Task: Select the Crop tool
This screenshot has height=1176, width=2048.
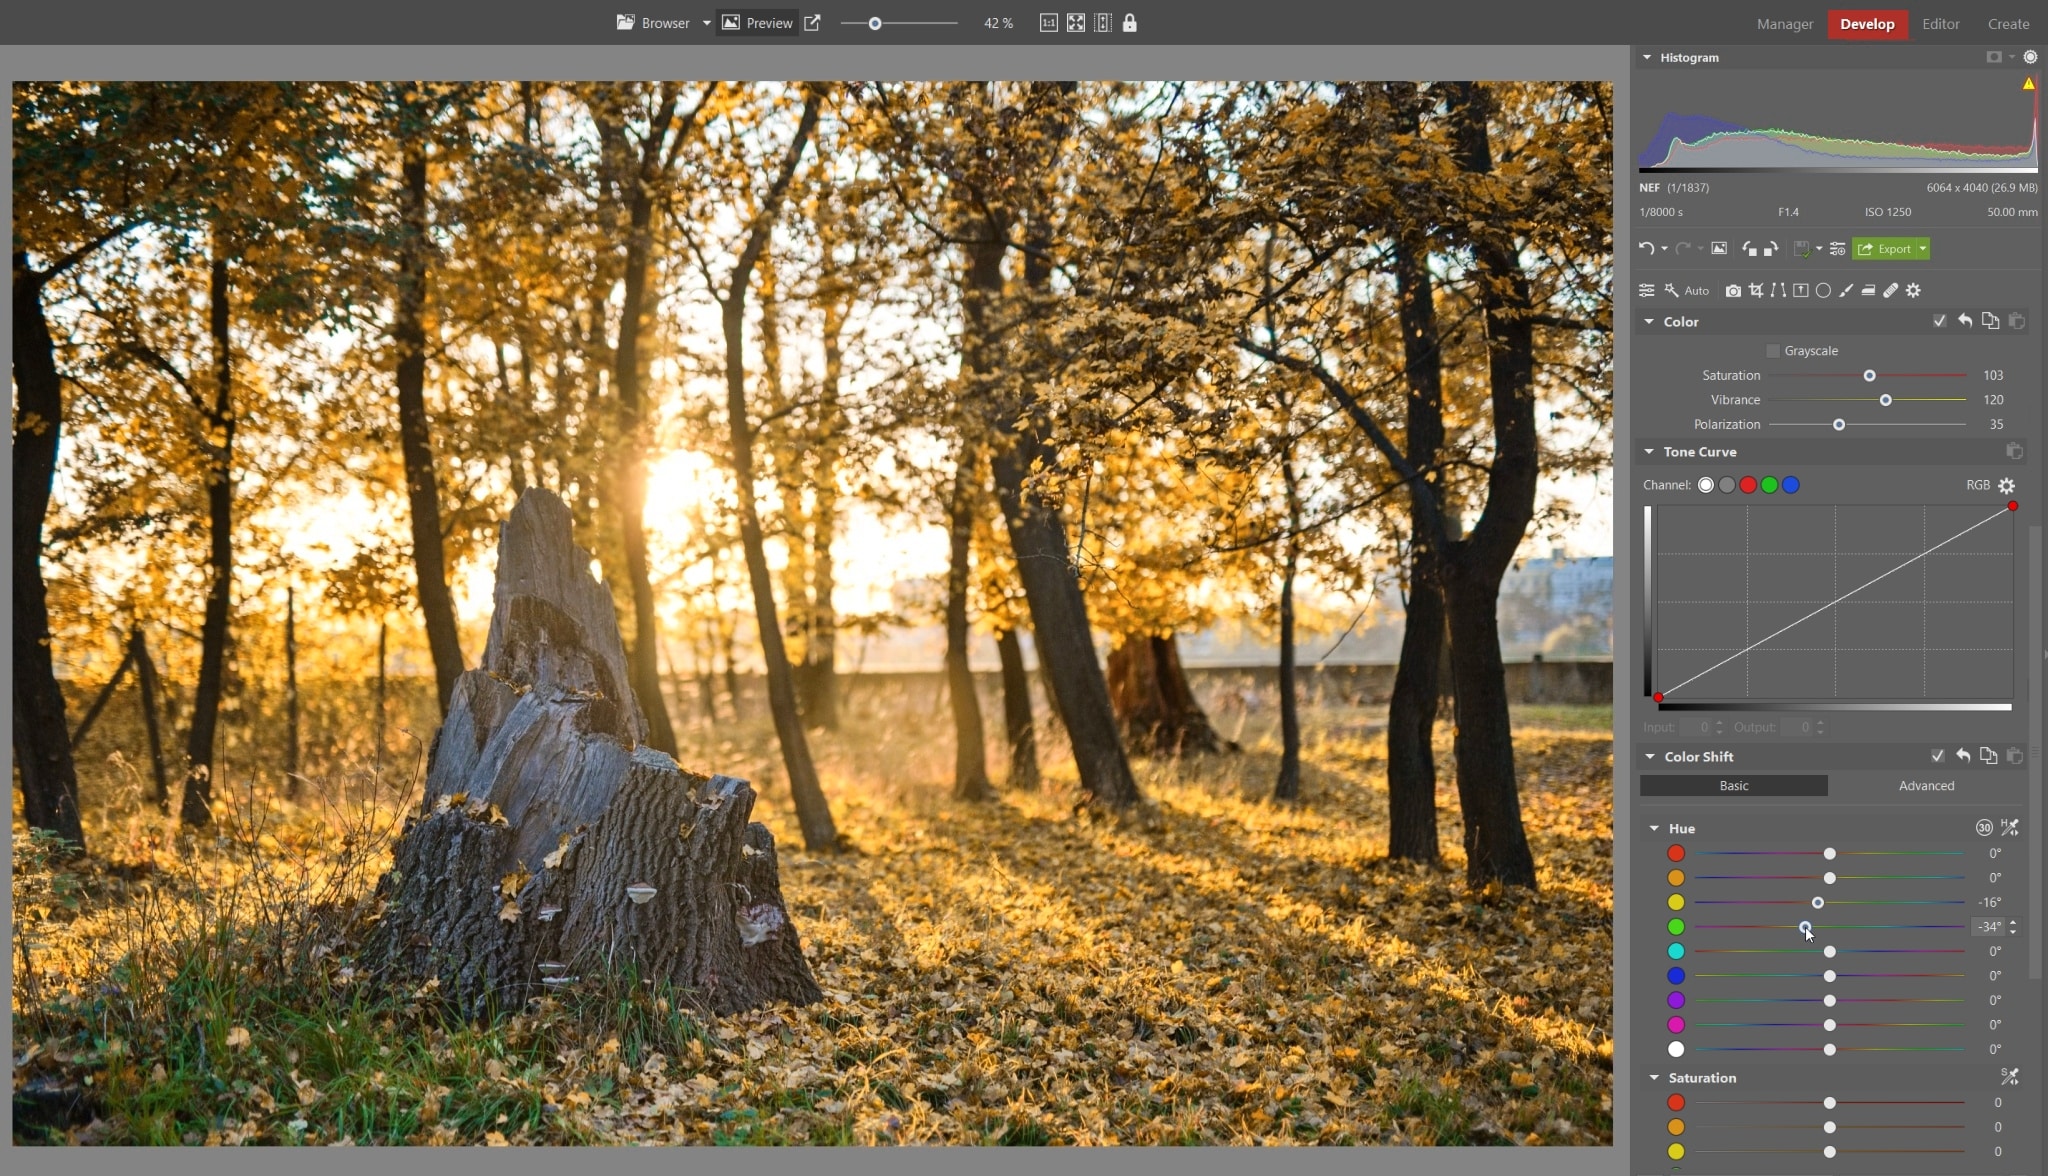Action: click(1756, 290)
